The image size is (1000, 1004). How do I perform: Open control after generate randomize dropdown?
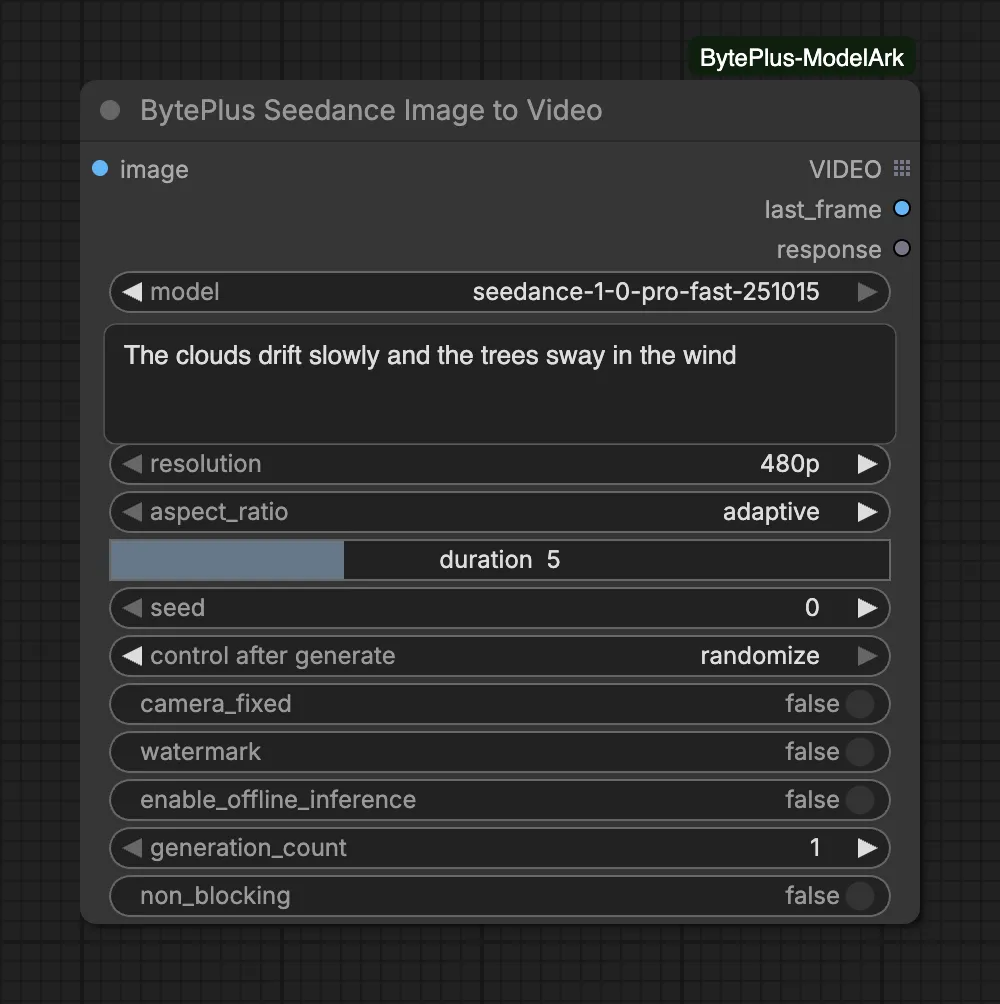(x=499, y=656)
